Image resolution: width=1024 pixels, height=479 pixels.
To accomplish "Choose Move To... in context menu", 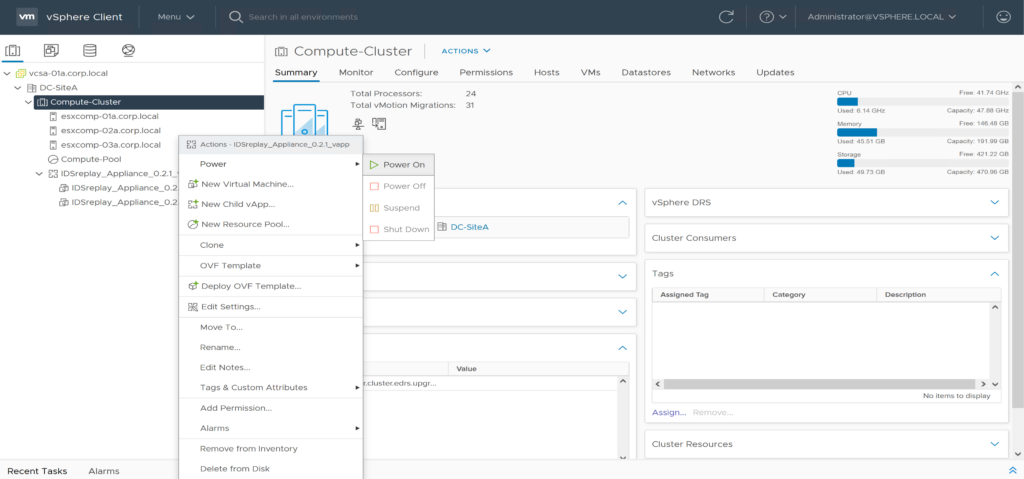I will (271, 327).
